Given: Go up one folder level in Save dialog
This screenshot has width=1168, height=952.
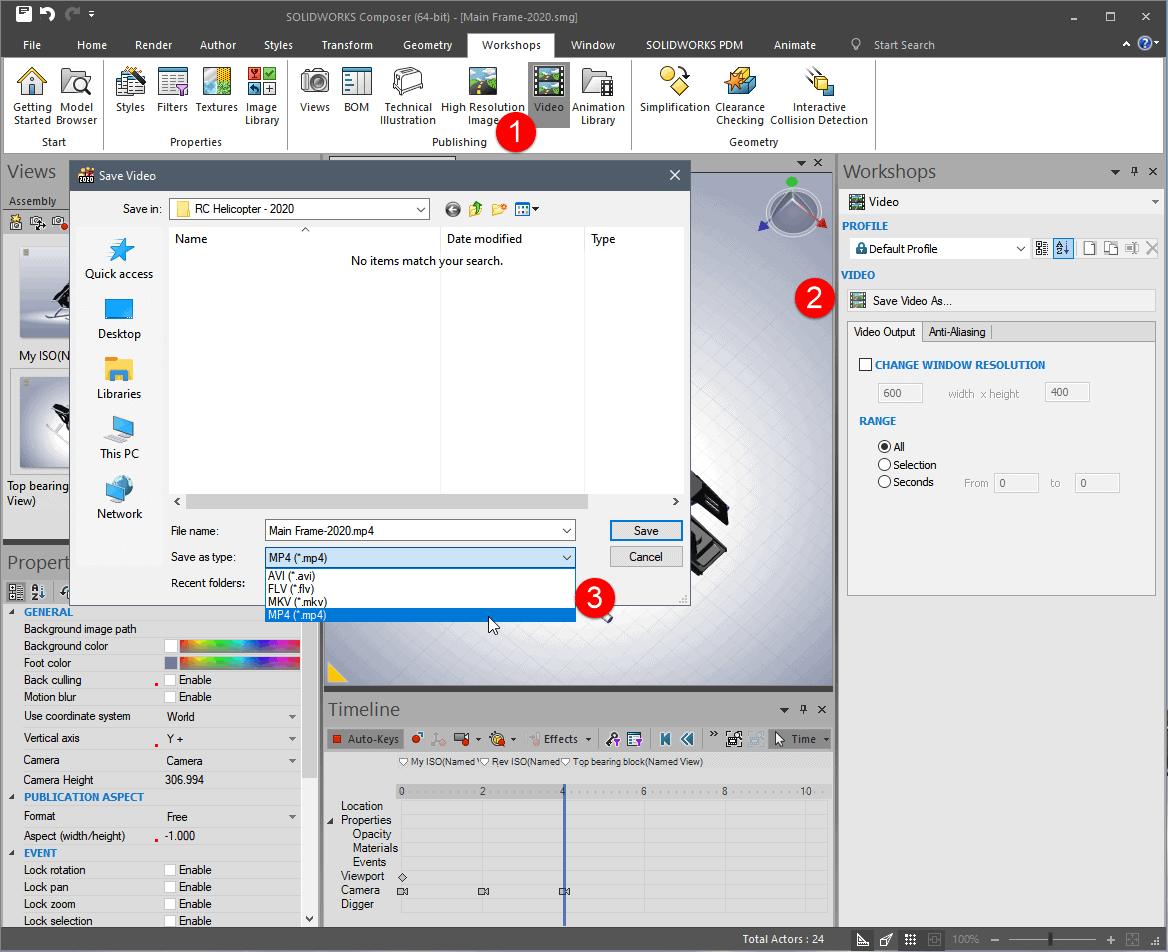Looking at the screenshot, I should pos(475,209).
